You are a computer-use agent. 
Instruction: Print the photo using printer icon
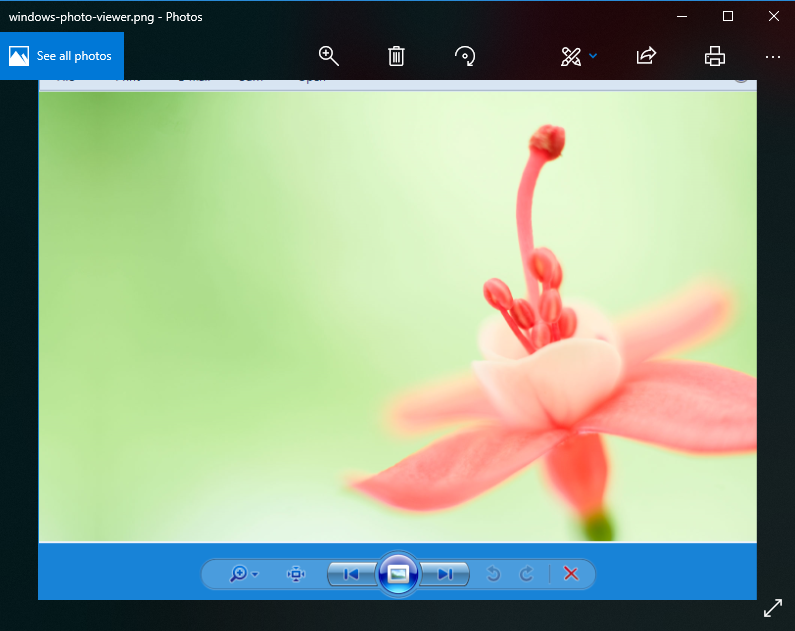coord(714,56)
